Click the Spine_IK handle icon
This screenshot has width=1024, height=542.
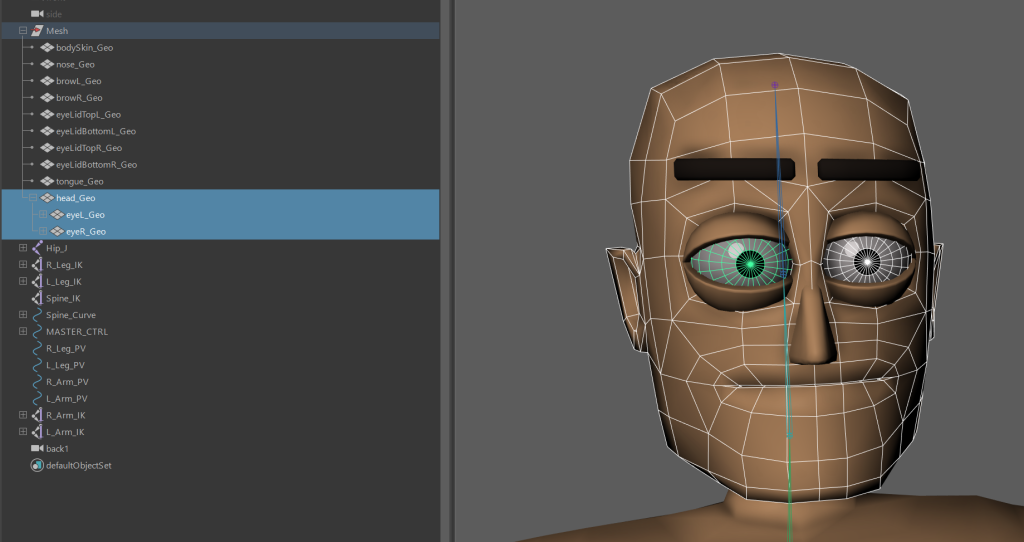(37, 298)
